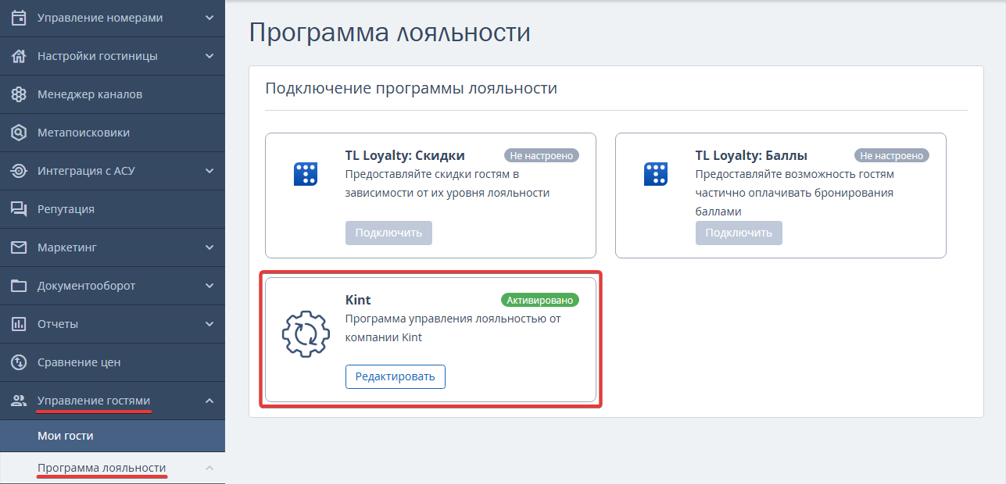This screenshot has height=484, width=1006.
Task: Click the flower icon beside Менеджер каналов
Action: (19, 94)
